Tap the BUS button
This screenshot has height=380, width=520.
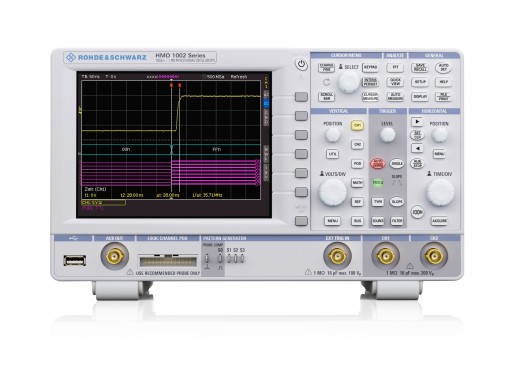[x=357, y=221]
